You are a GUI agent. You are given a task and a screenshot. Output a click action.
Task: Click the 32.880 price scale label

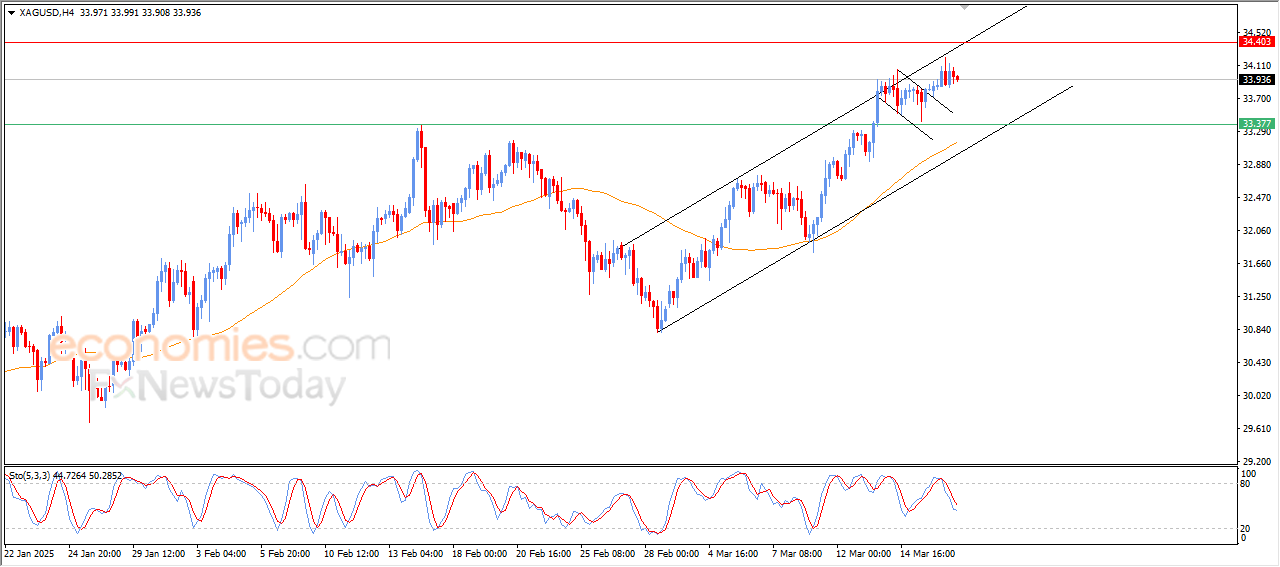pyautogui.click(x=1256, y=165)
